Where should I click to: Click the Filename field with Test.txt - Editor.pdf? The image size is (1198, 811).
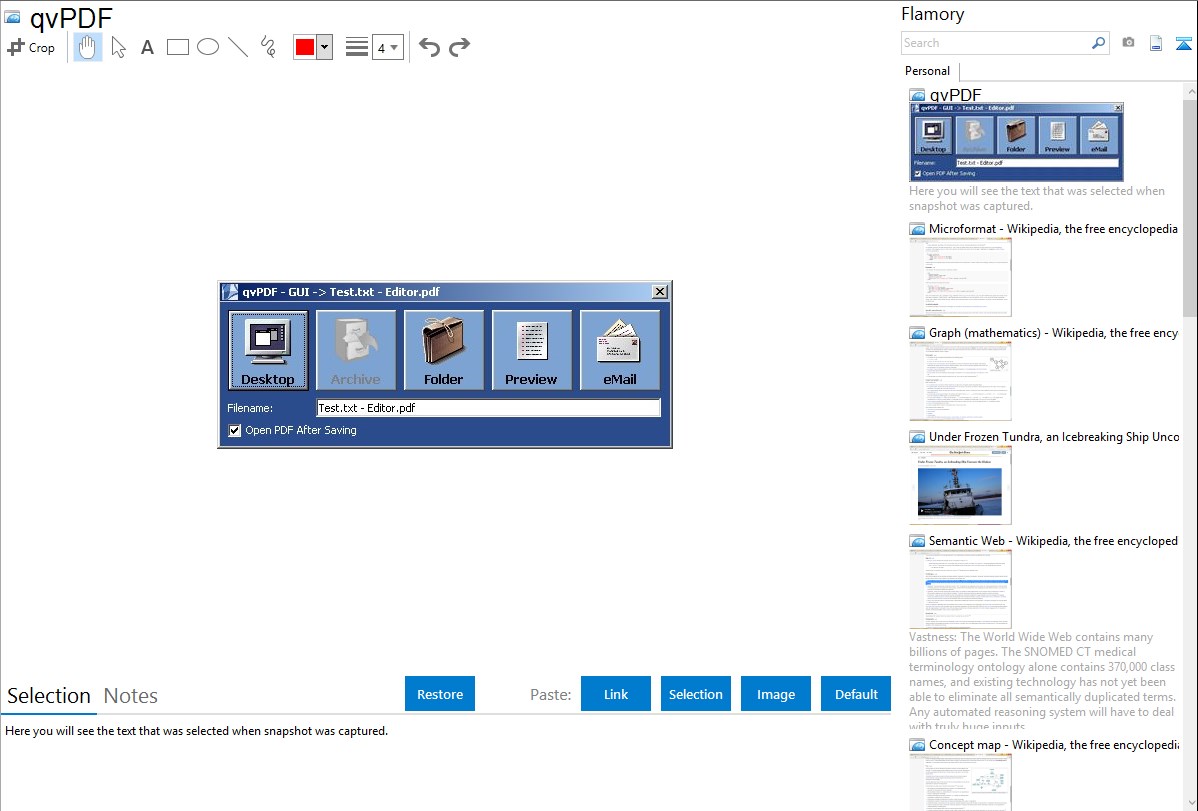tap(489, 408)
